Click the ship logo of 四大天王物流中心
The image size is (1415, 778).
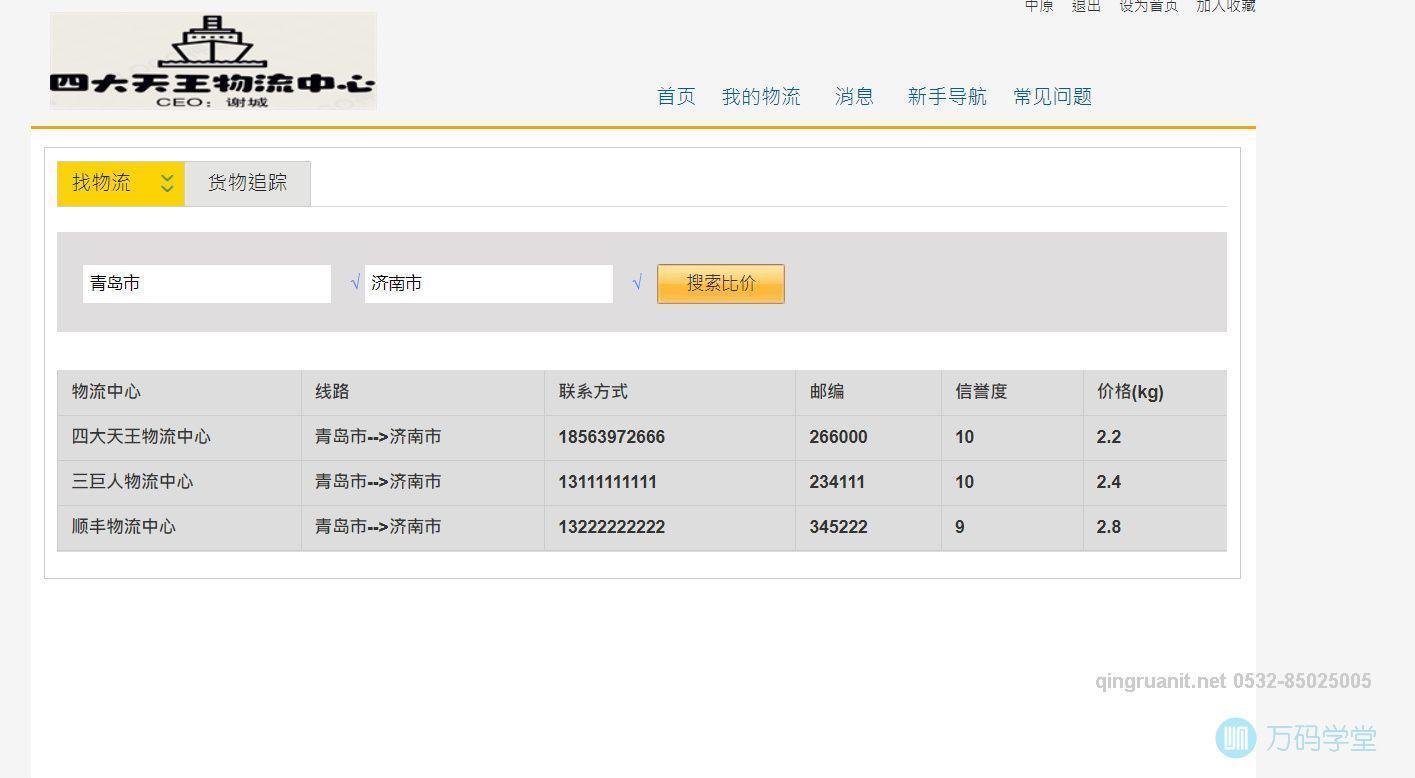point(213,45)
